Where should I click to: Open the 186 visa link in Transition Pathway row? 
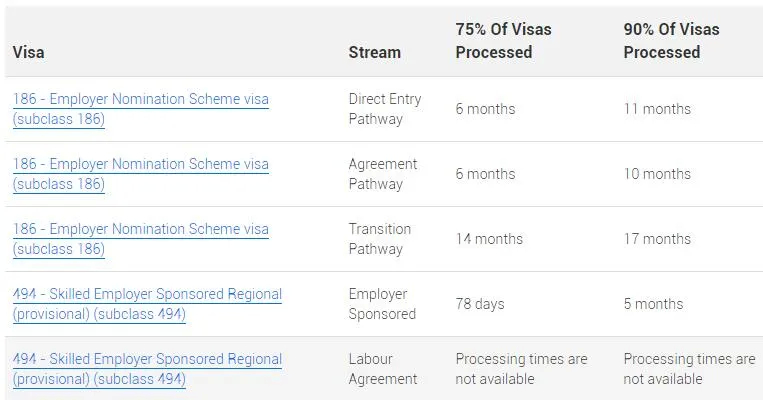coord(141,239)
